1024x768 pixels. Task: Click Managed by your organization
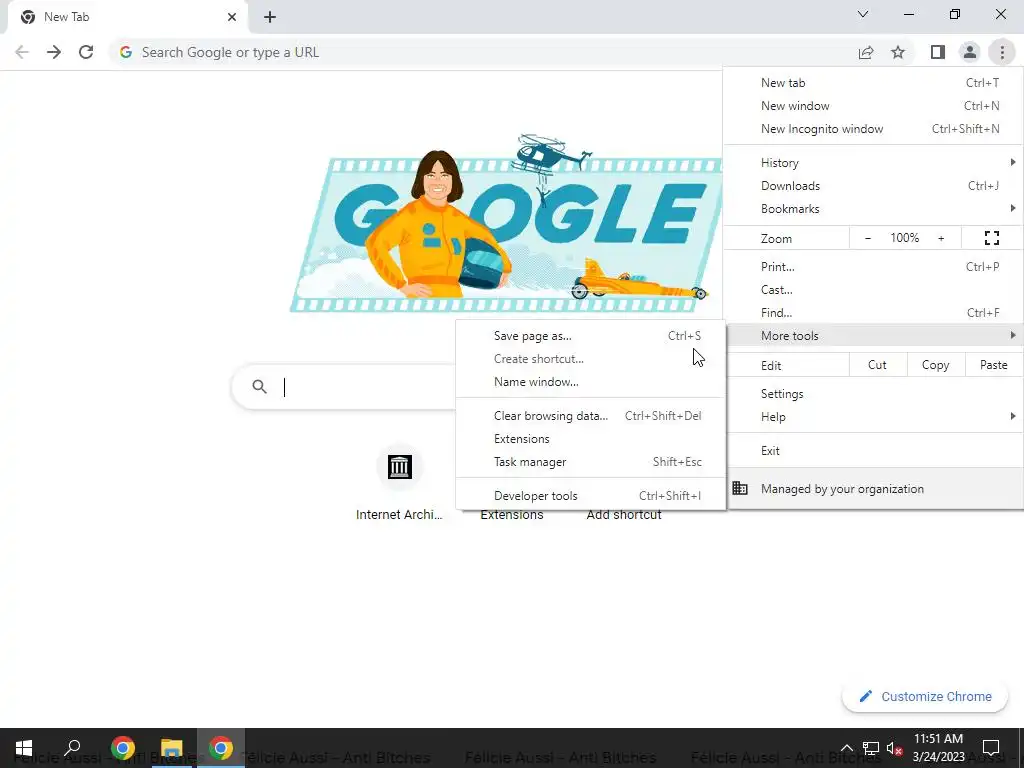coord(873,488)
